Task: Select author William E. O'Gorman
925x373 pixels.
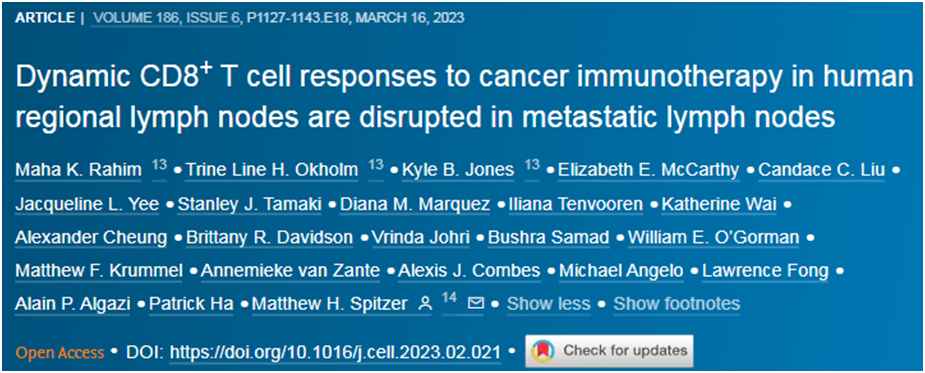Action: pos(713,238)
